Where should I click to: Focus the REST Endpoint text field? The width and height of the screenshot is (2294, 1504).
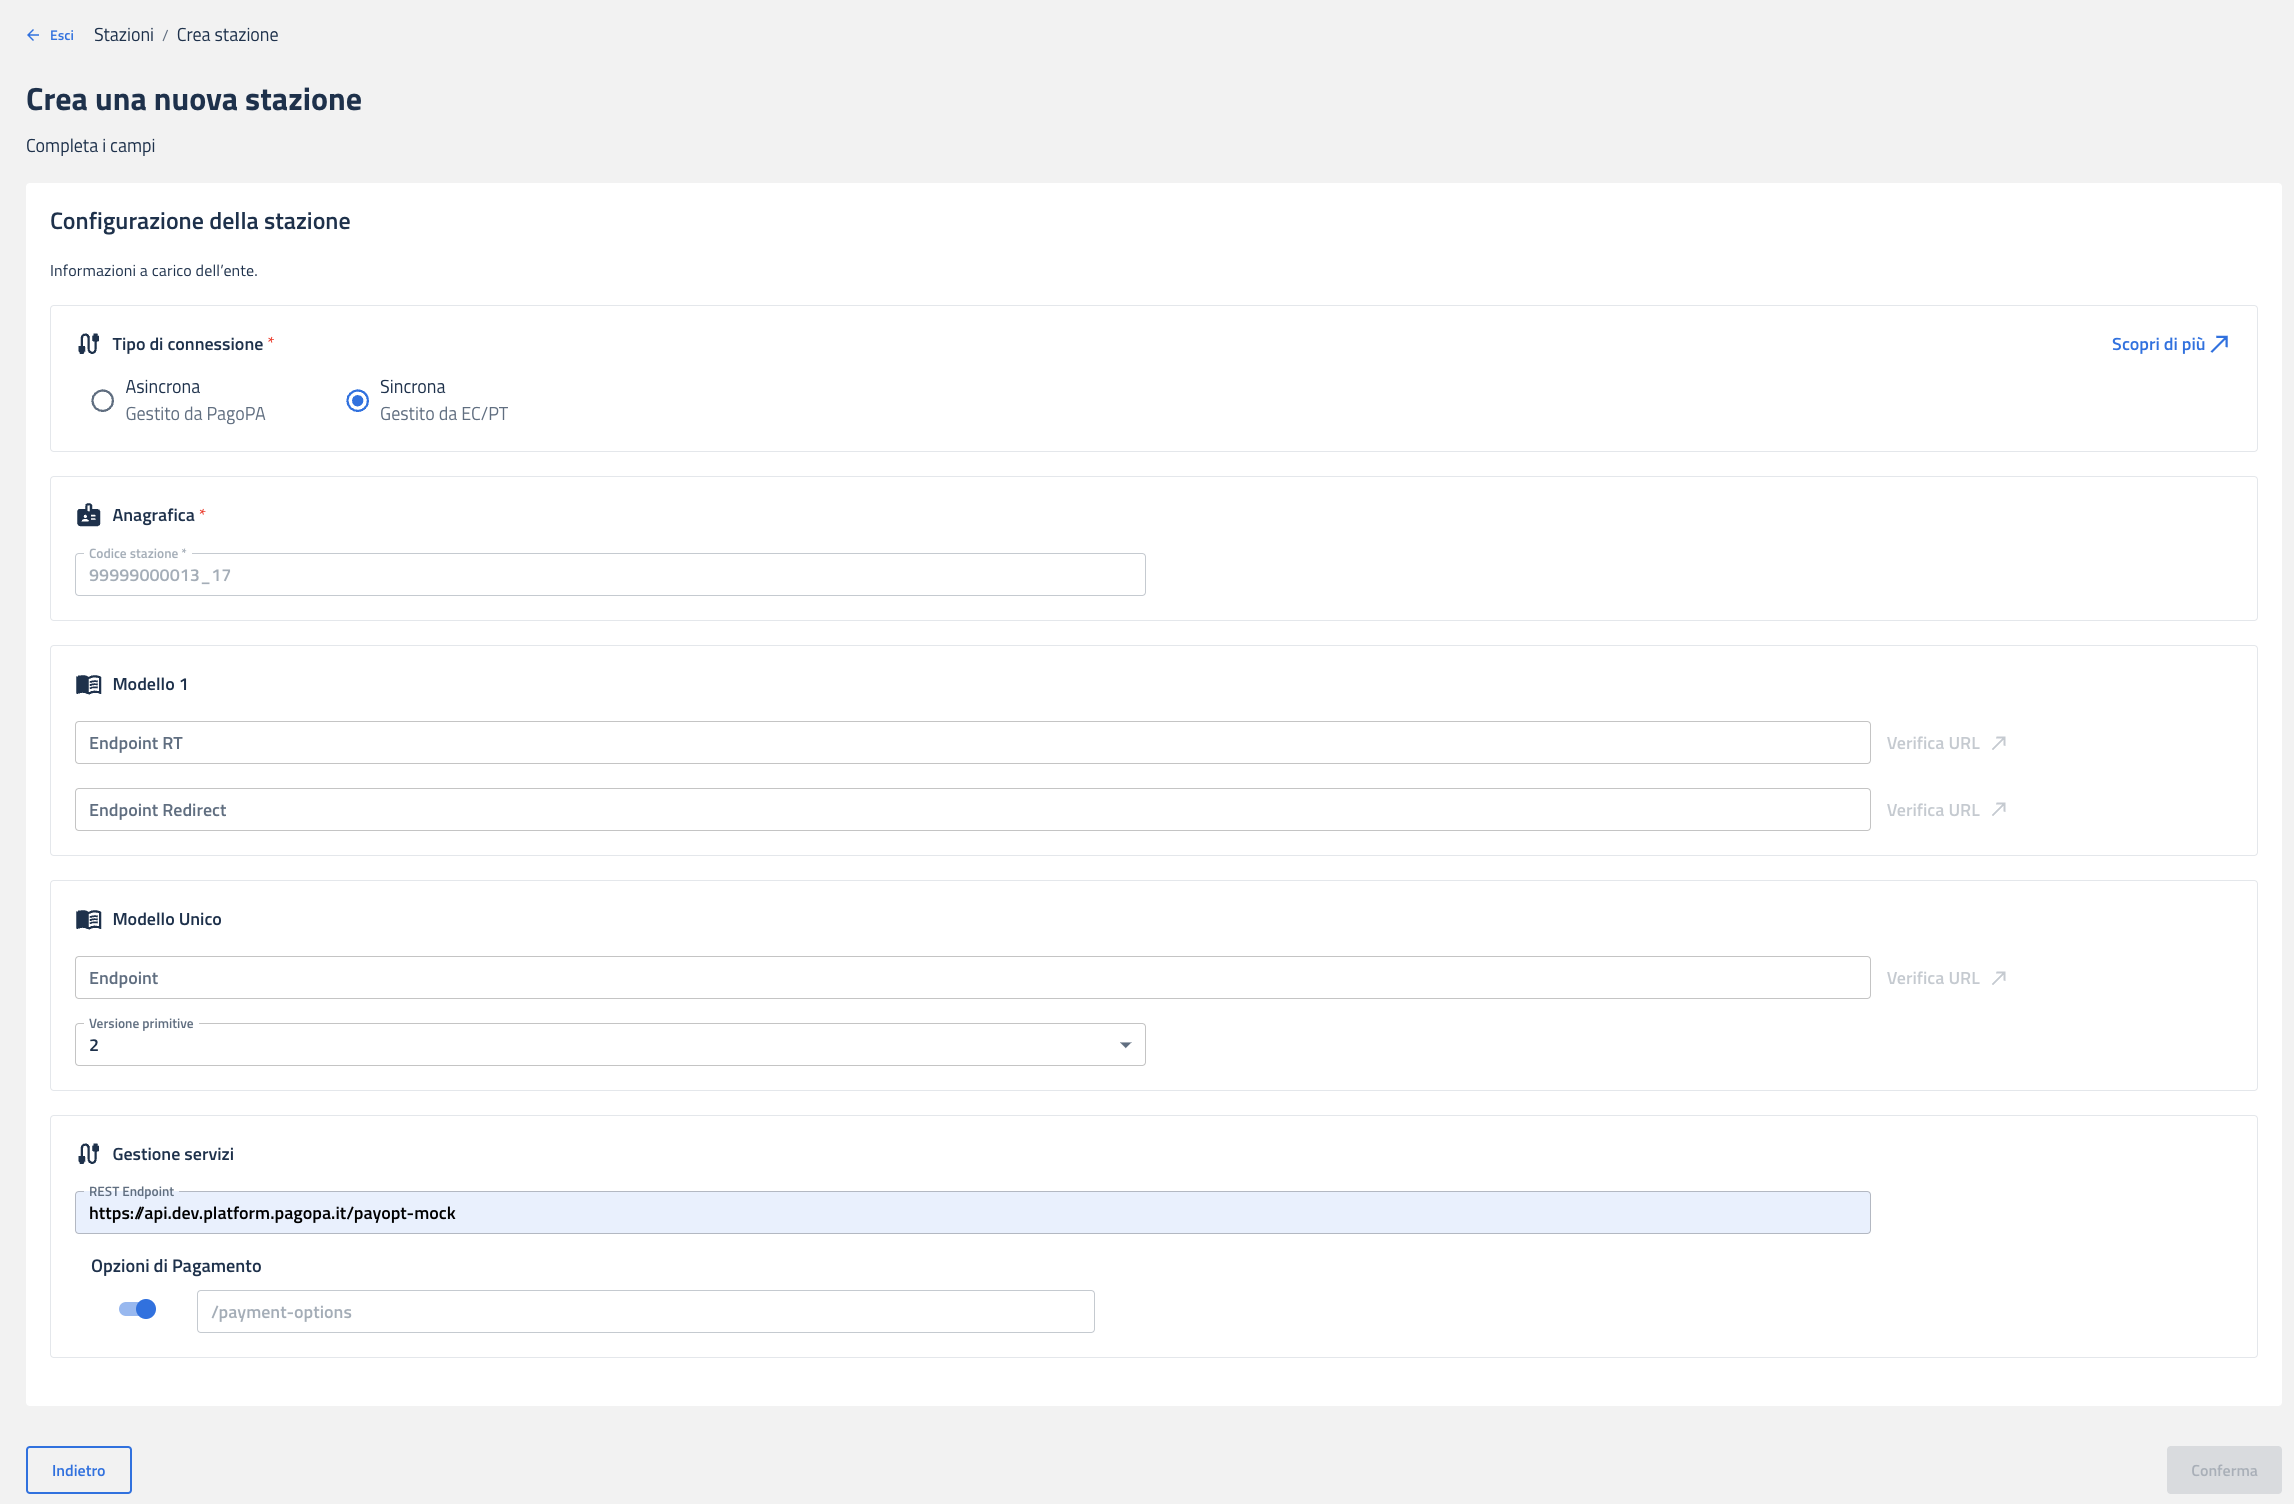tap(972, 1213)
